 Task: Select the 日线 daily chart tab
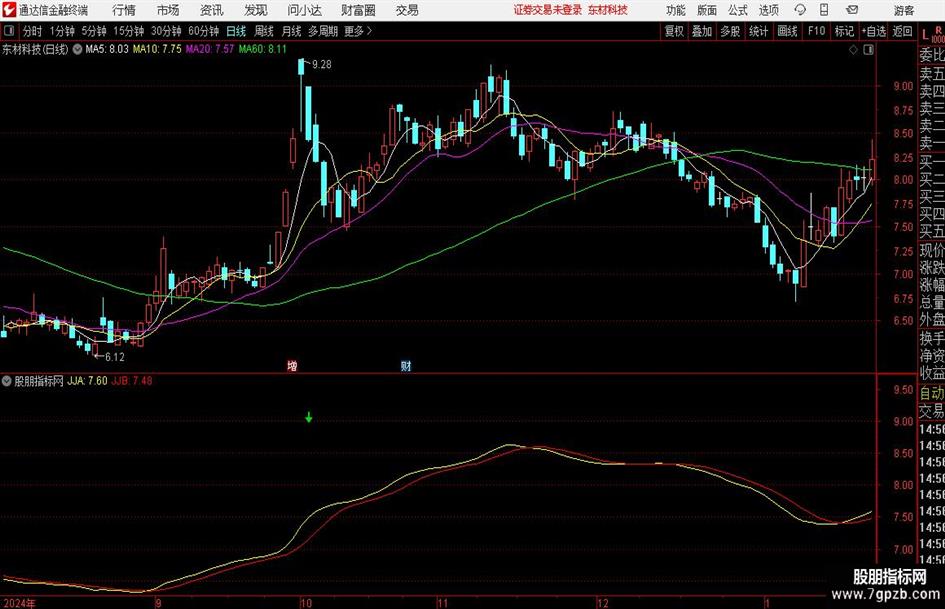(x=236, y=31)
